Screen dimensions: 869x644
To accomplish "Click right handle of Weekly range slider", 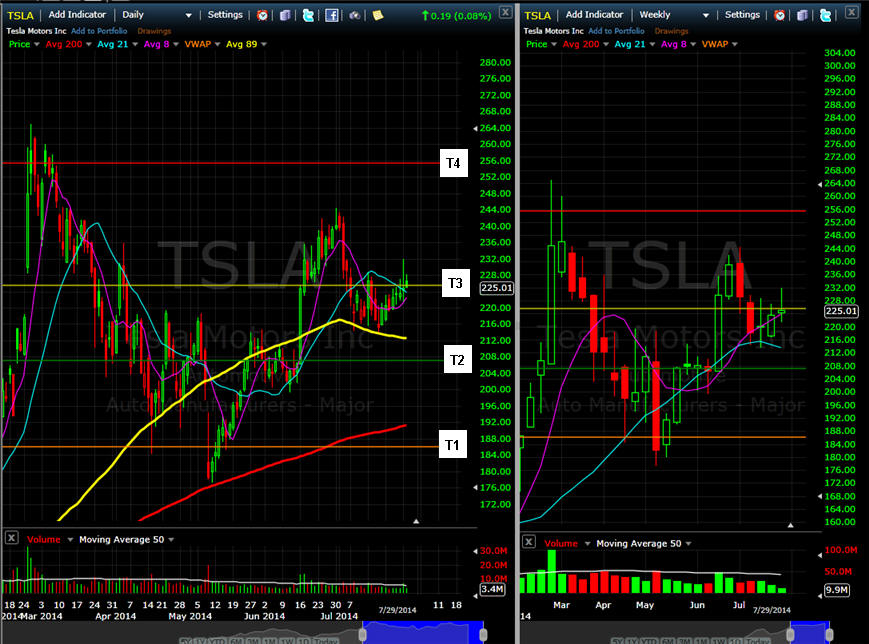I will (829, 634).
